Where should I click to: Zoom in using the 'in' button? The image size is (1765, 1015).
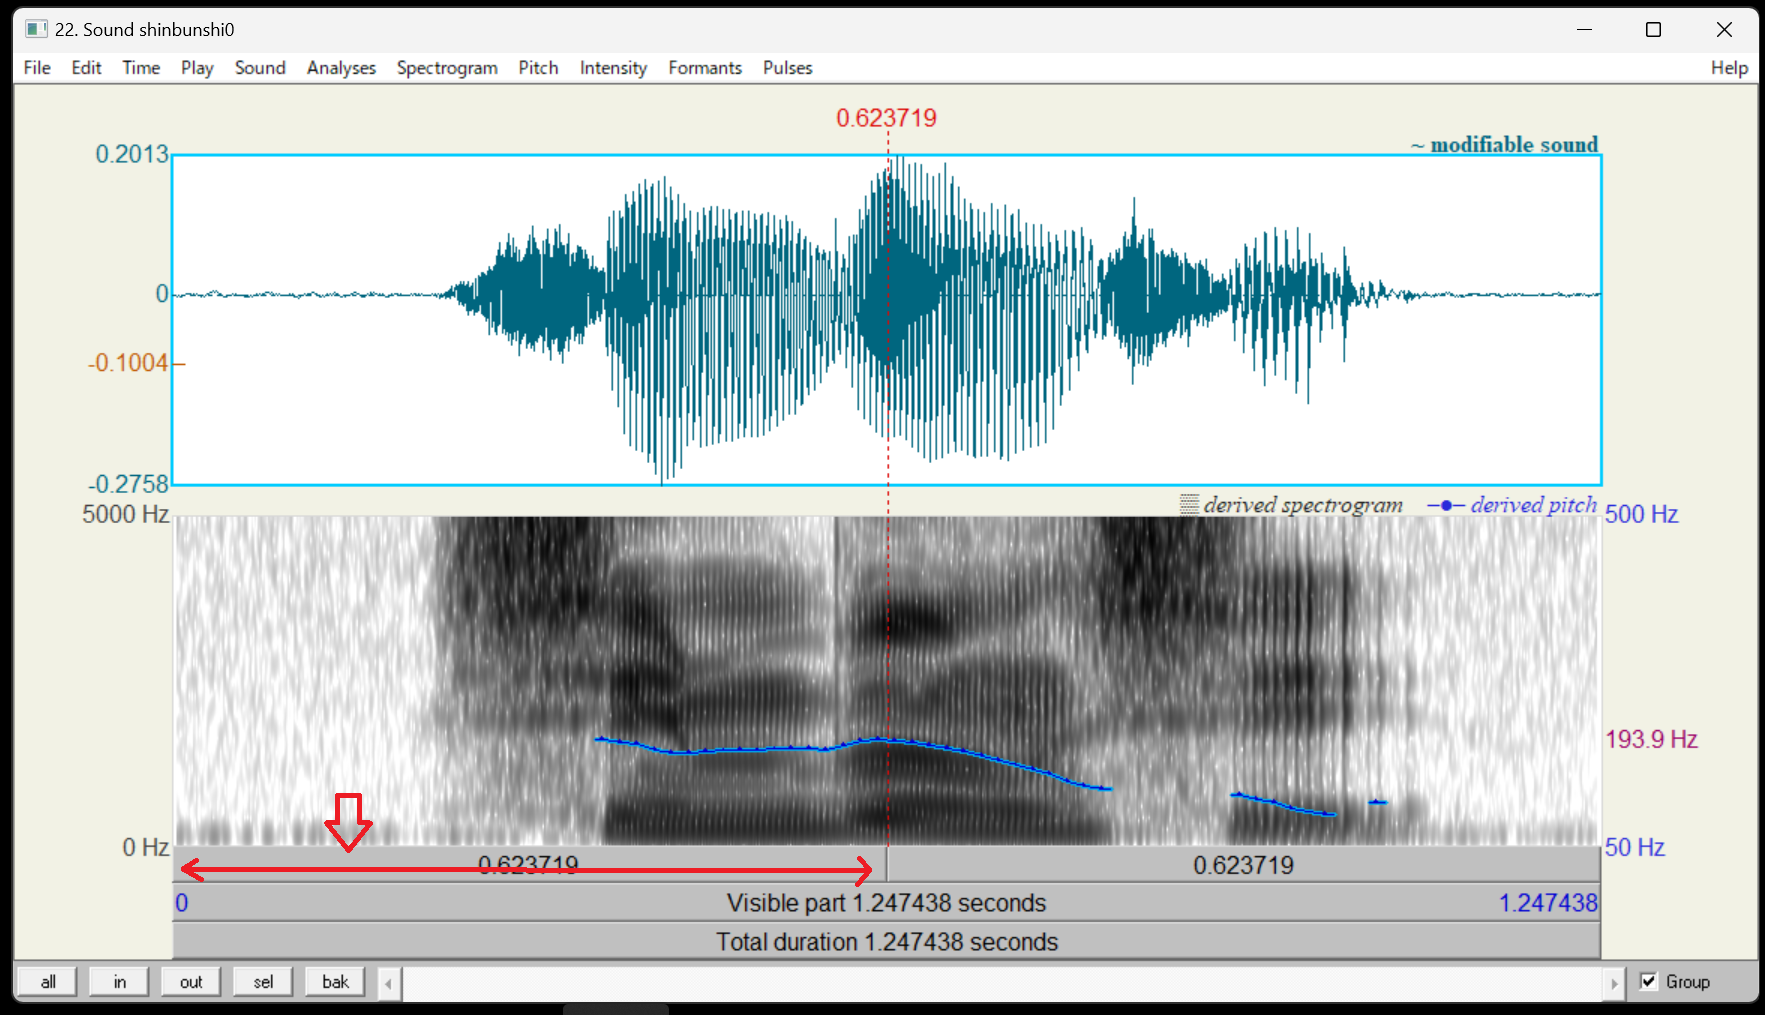(x=118, y=981)
